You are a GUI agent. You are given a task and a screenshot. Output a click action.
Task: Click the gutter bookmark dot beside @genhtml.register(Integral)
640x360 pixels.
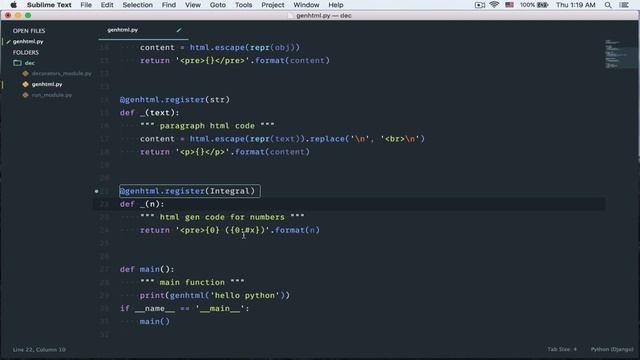point(96,191)
